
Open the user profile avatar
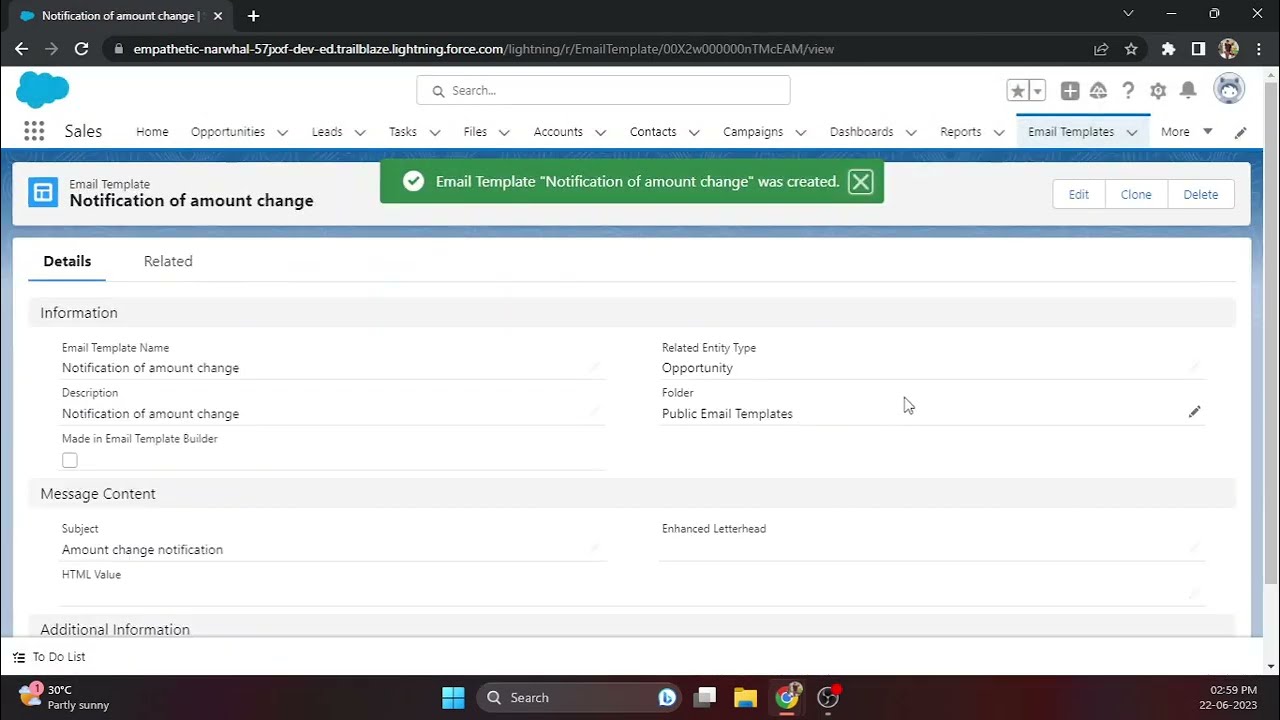[x=1229, y=89]
